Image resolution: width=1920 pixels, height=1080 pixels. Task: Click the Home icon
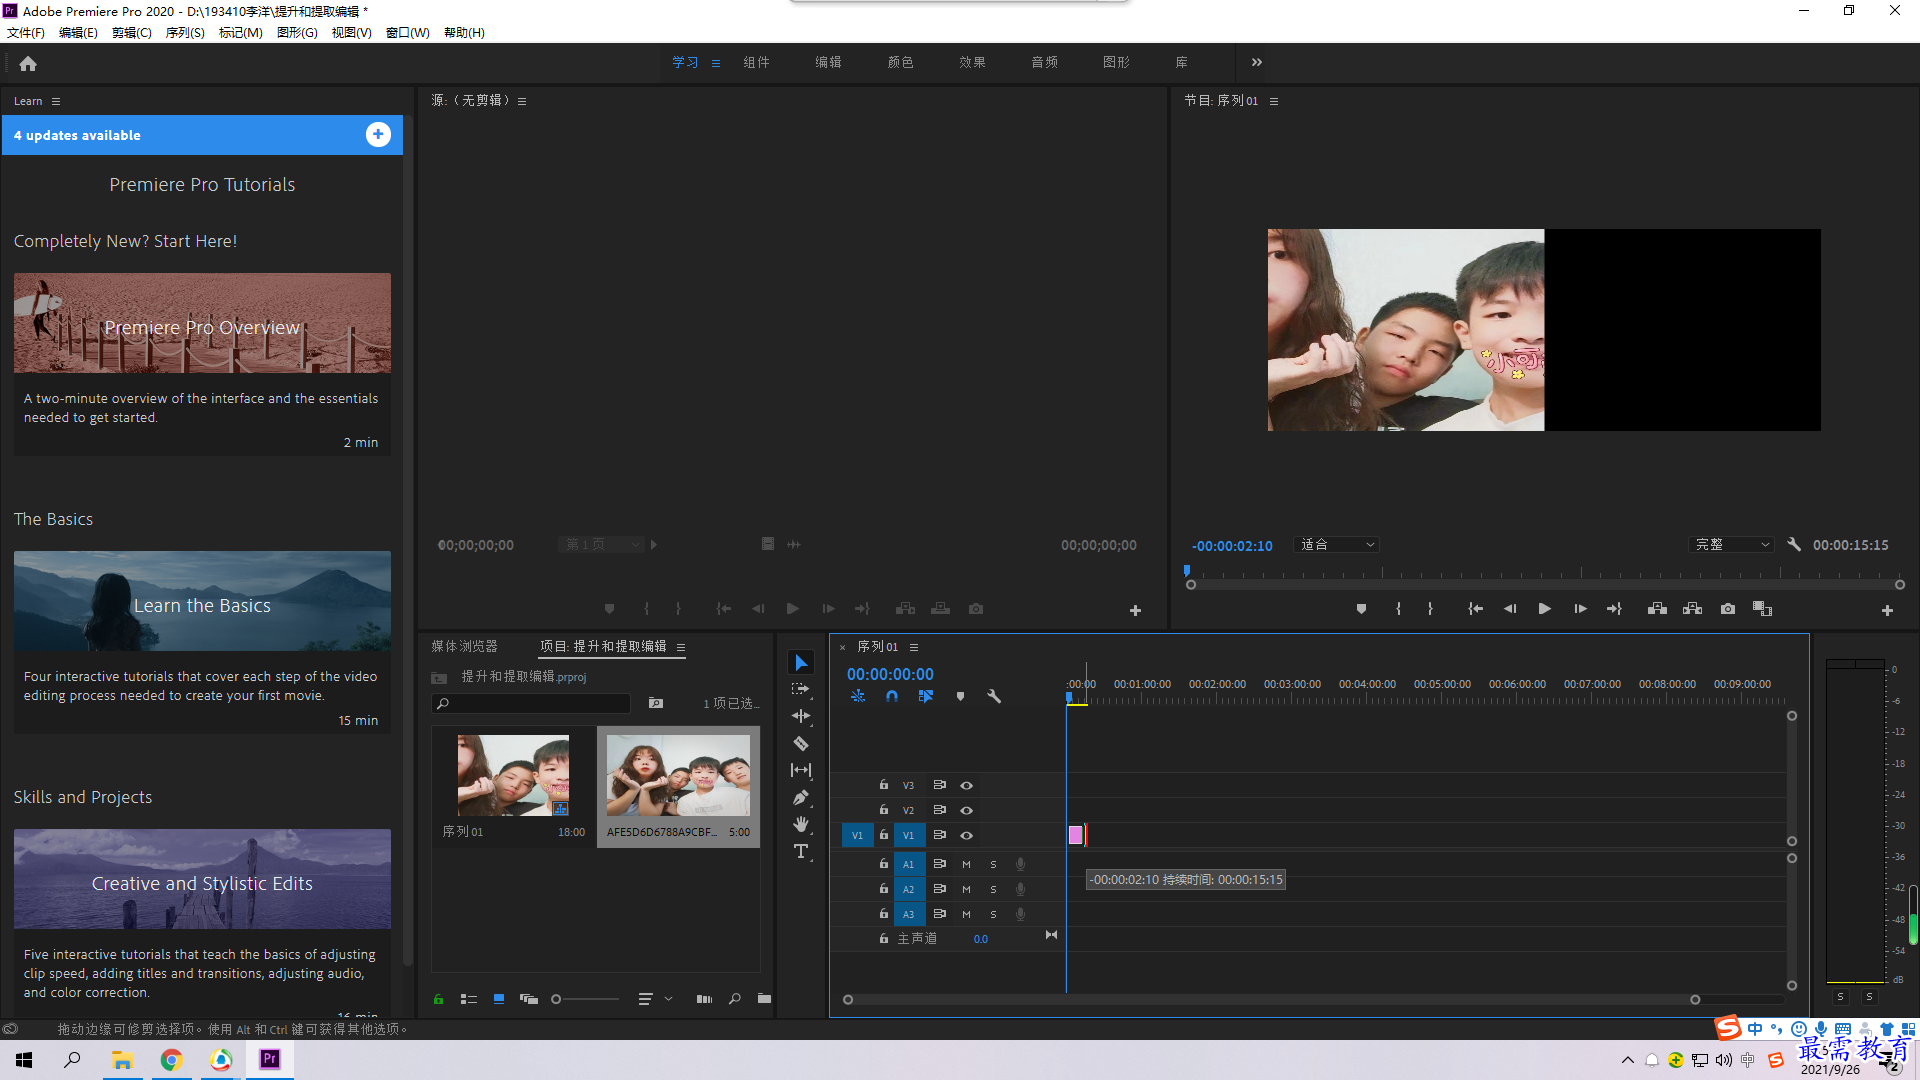[28, 63]
